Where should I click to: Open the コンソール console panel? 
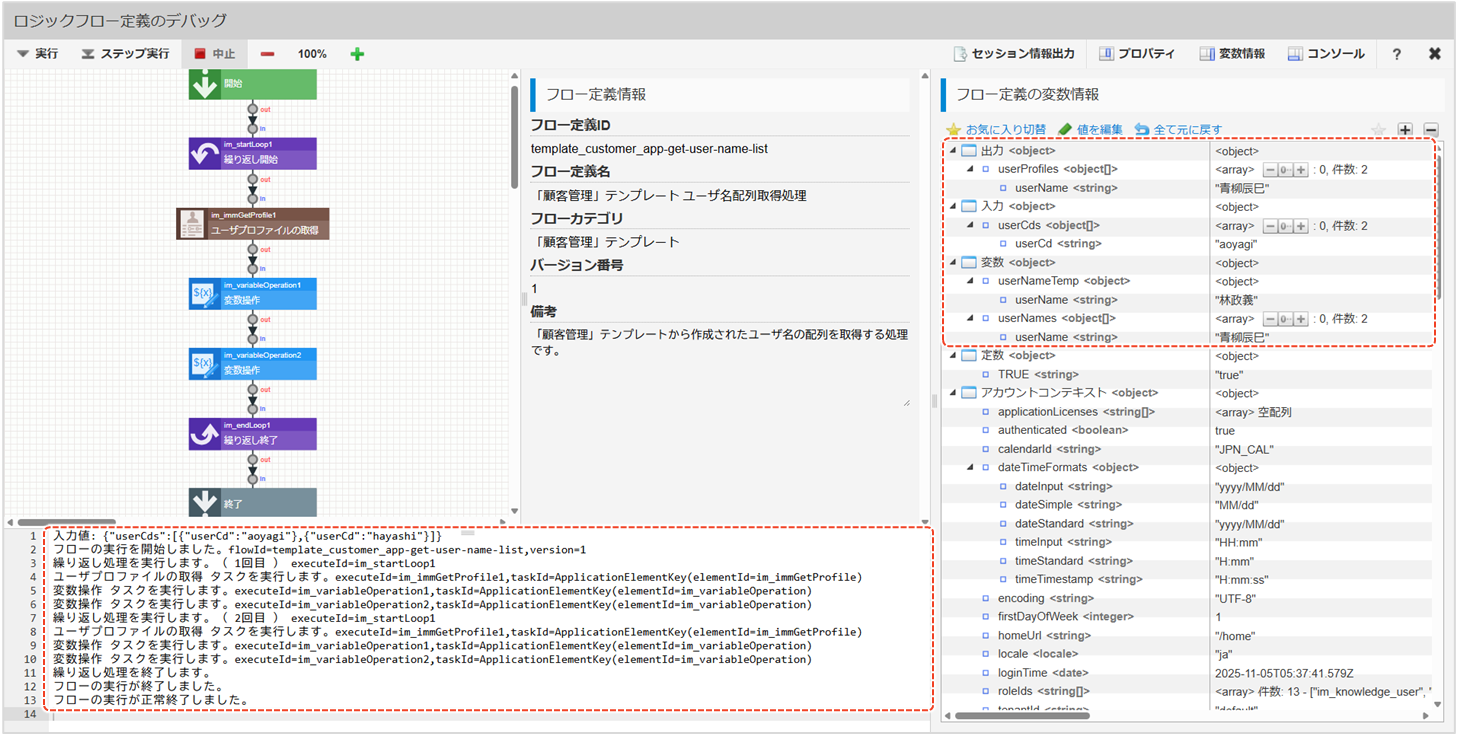[1325, 54]
